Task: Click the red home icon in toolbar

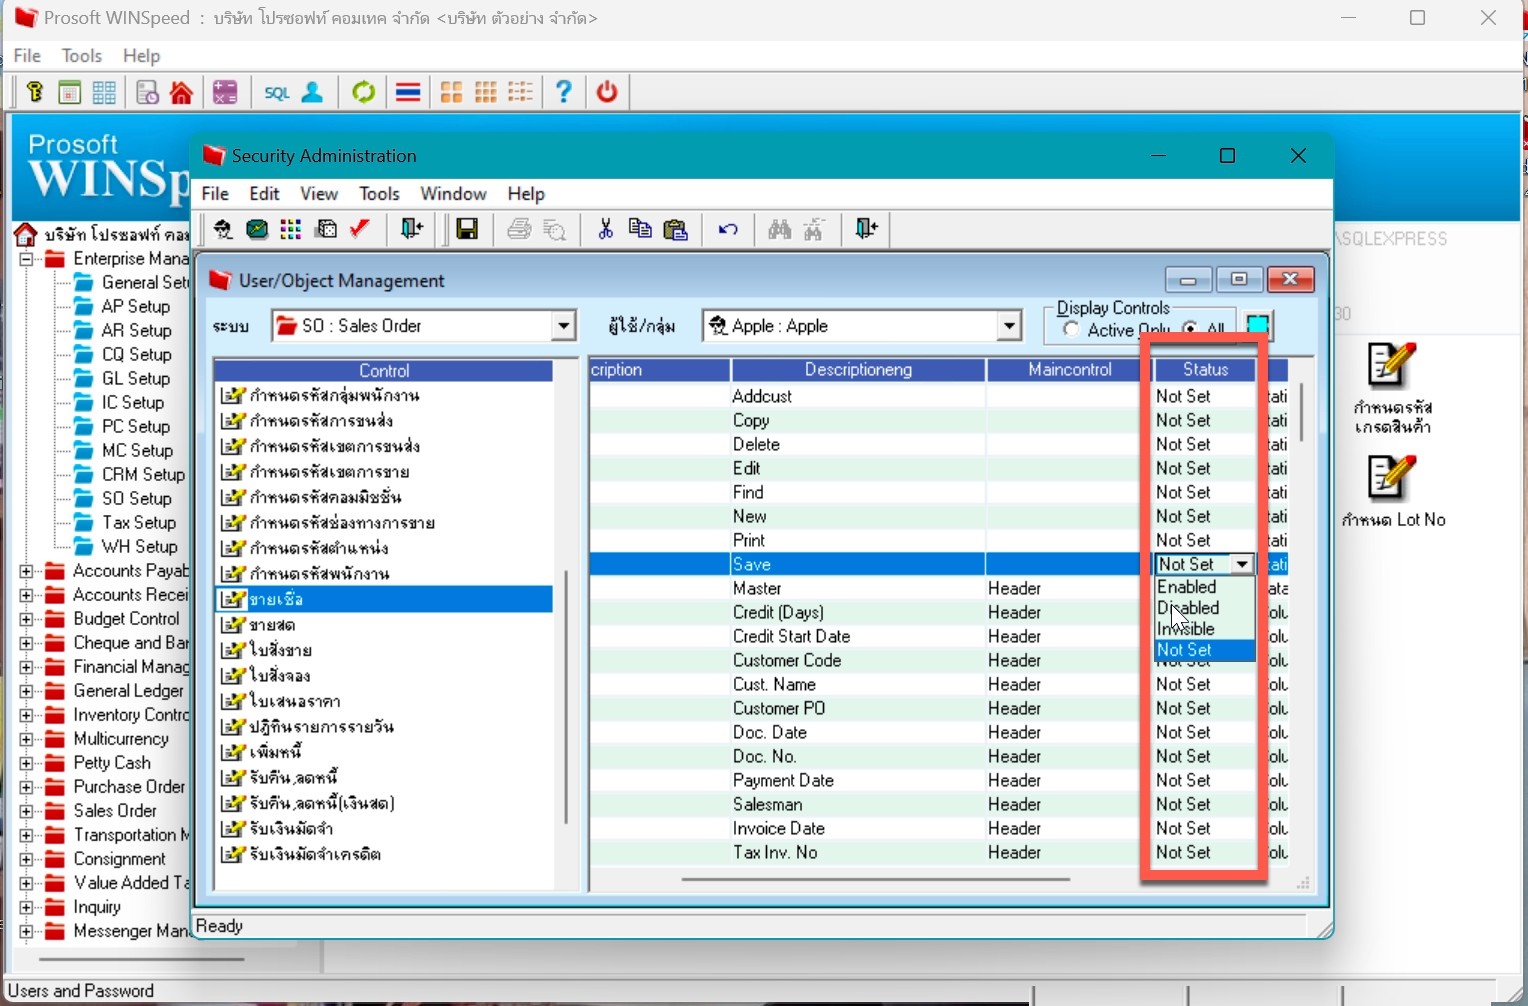Action: [181, 92]
